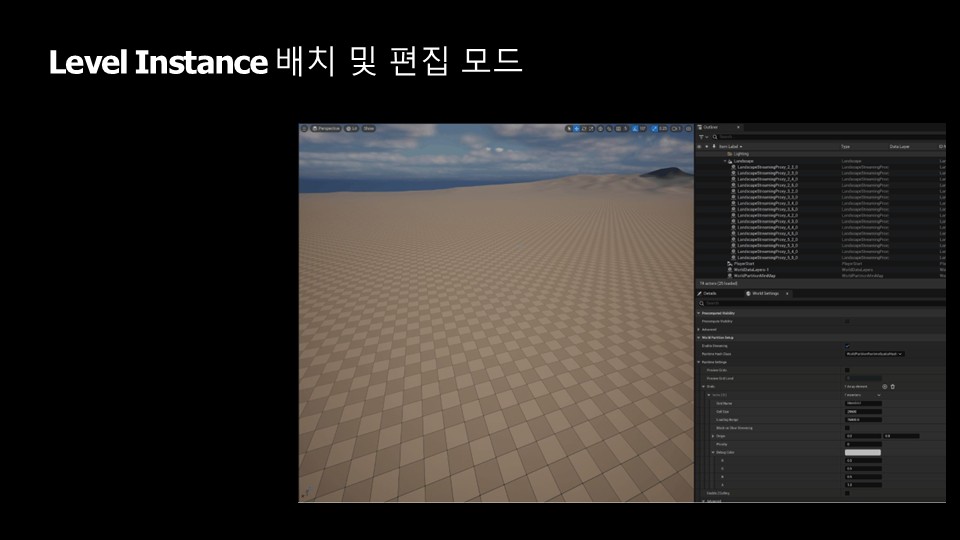Click the Data Layer column header
960x540 pixels.
coord(899,146)
